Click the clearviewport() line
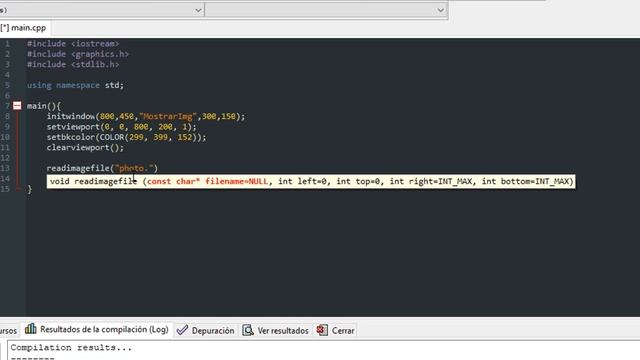The width and height of the screenshot is (640, 360). point(85,147)
